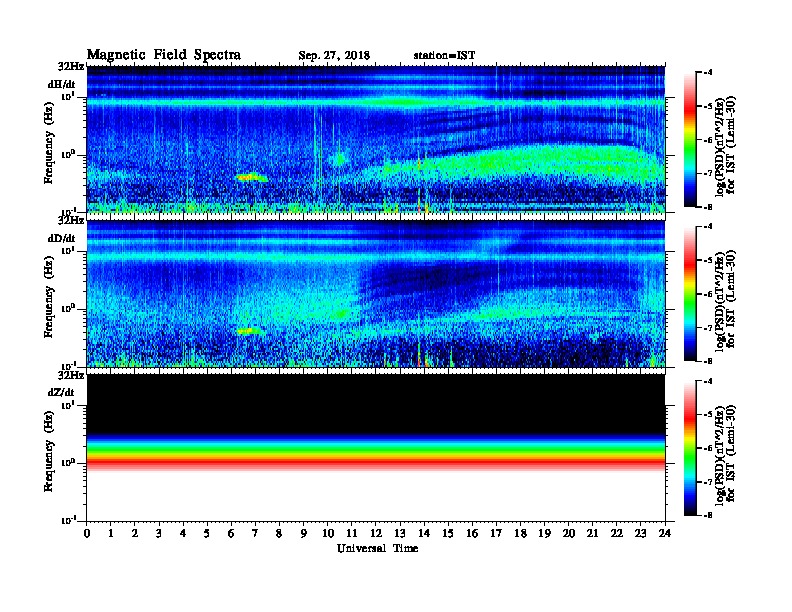Image resolution: width=792 pixels, height=612 pixels.
Task: Click the "log(PSD)(nT^2/Hz)" label beside dD/dt color bar
Action: tap(720, 301)
